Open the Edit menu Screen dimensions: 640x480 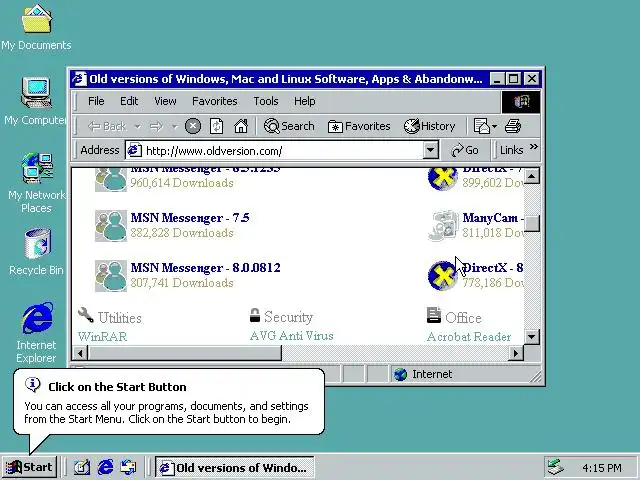pos(129,101)
